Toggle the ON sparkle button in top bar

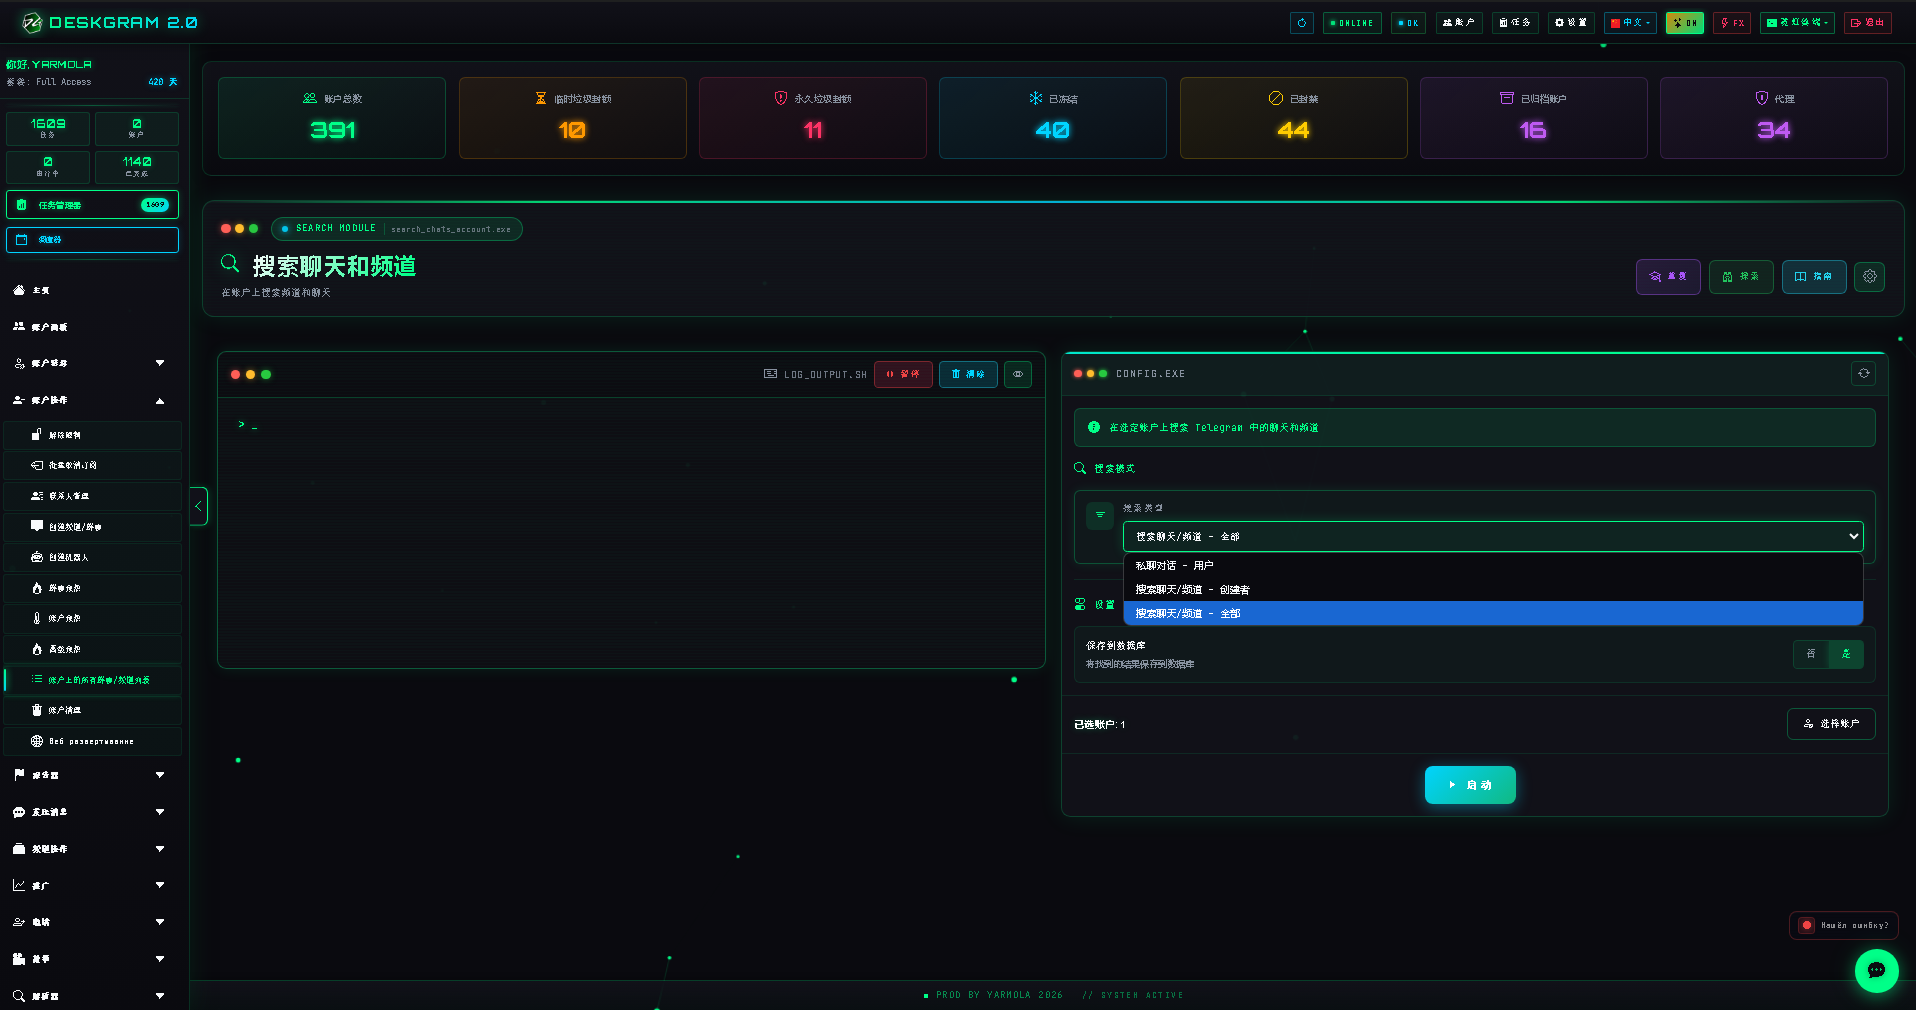point(1685,23)
